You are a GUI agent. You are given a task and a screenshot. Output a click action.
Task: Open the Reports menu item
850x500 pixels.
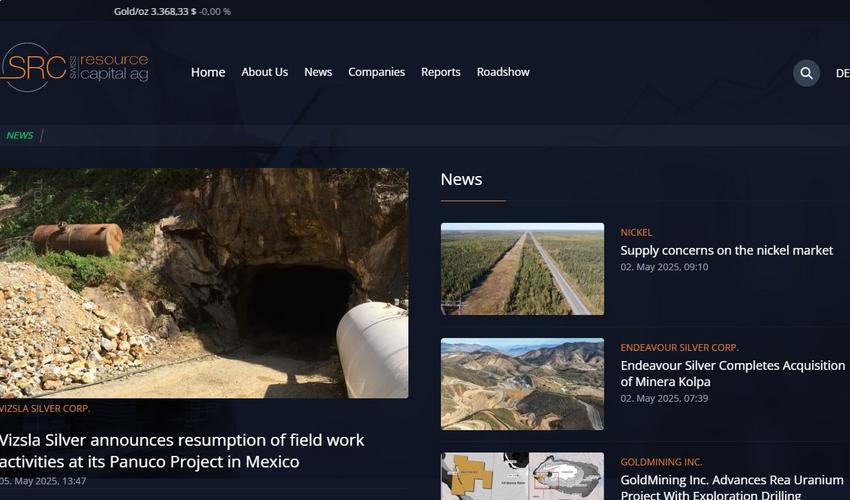[441, 72]
